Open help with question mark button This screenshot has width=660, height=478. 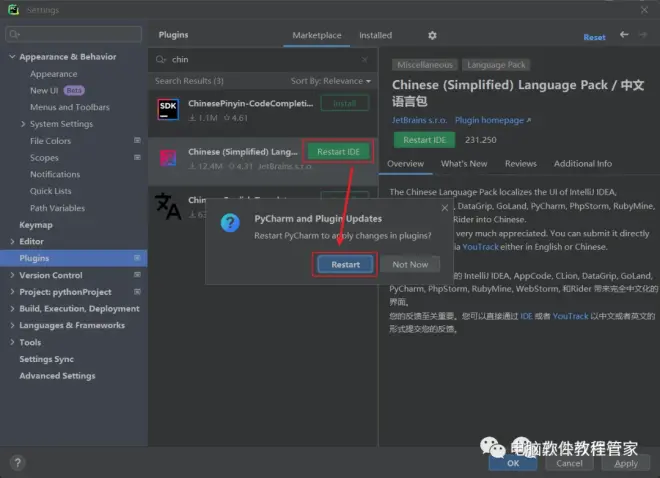[x=17, y=463]
